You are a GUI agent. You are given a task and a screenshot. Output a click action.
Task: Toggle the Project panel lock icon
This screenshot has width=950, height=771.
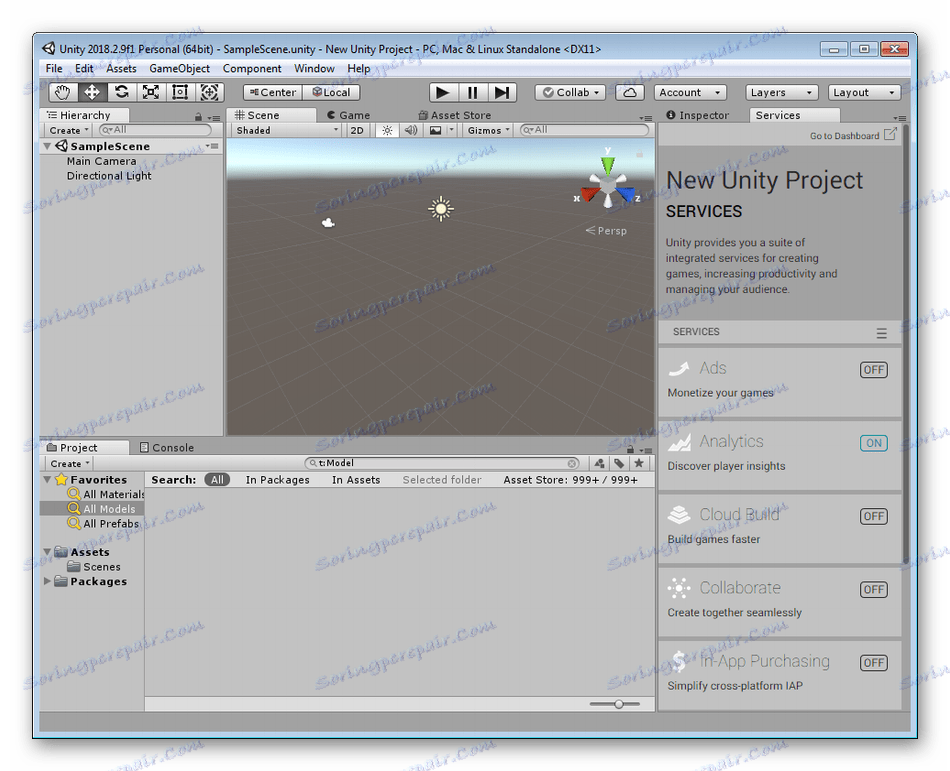[630, 449]
